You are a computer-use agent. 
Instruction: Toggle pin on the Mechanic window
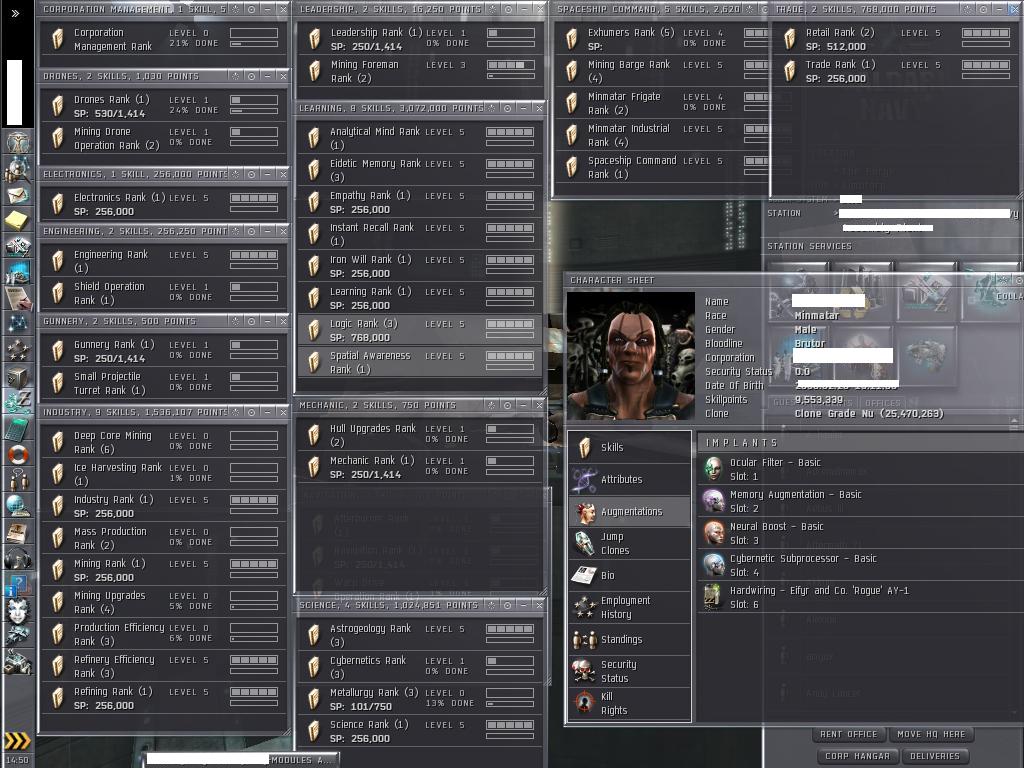pyautogui.click(x=508, y=406)
